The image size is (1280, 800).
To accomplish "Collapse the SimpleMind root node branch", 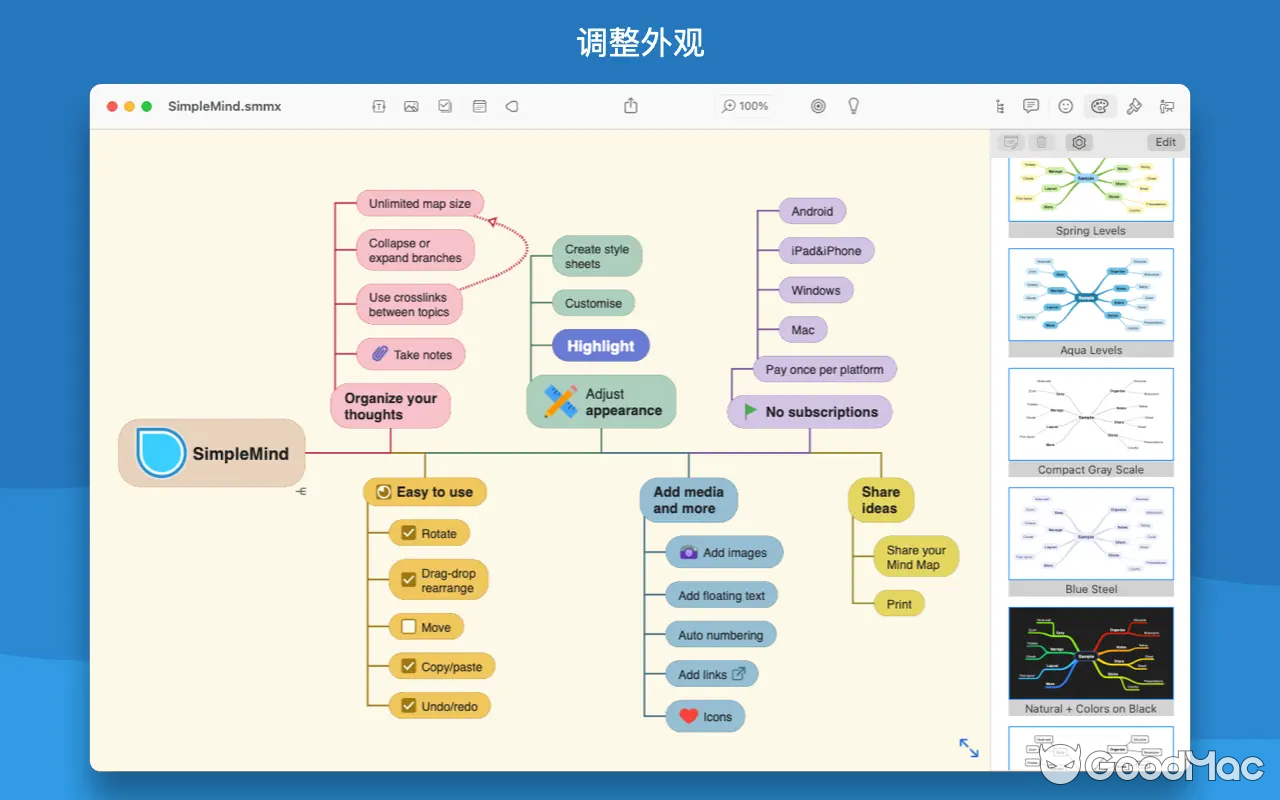I will coord(302,490).
